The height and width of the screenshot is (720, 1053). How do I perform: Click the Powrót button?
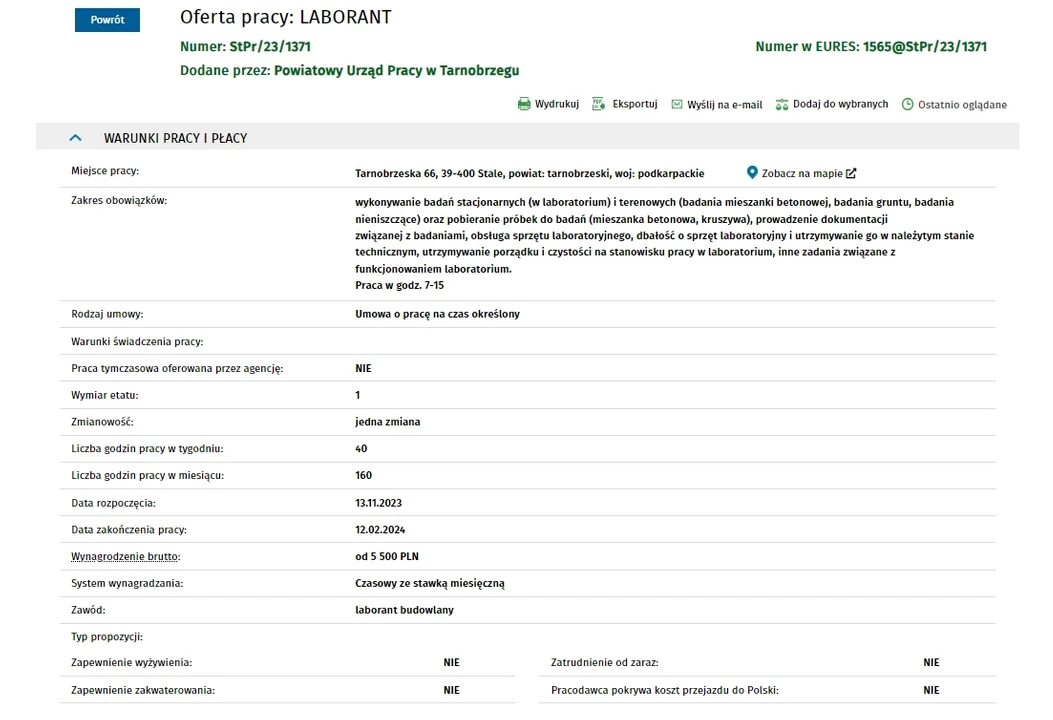[x=107, y=20]
